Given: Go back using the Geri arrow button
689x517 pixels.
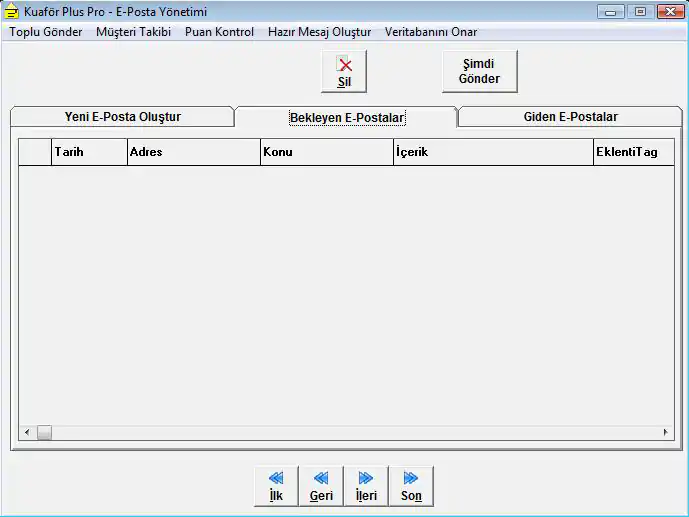Looking at the screenshot, I should [321, 486].
